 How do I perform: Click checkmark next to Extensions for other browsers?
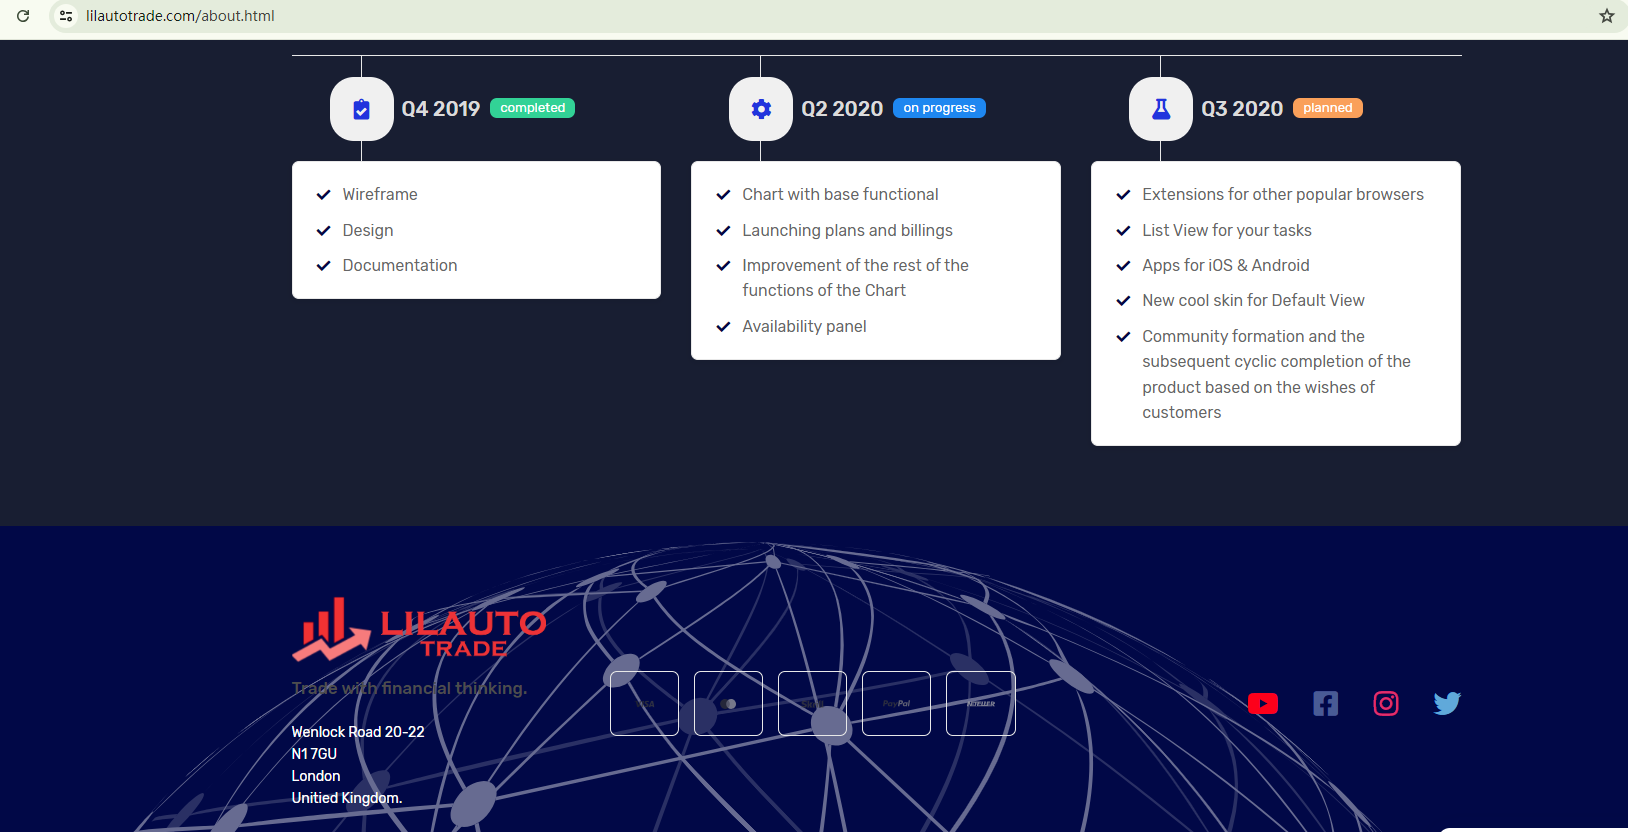[1123, 195]
